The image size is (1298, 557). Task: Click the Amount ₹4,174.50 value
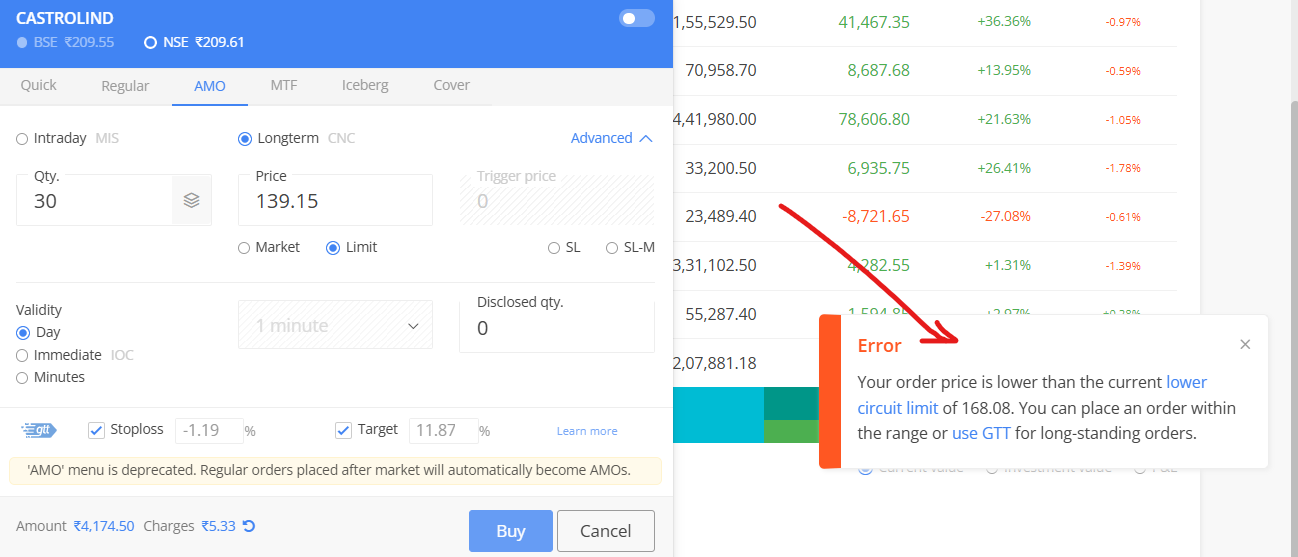coord(104,526)
